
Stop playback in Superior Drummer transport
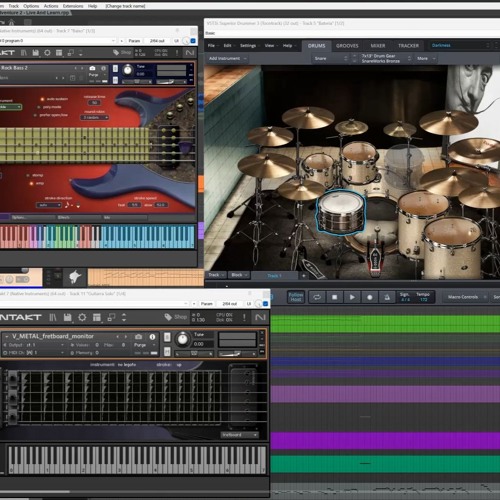point(334,297)
